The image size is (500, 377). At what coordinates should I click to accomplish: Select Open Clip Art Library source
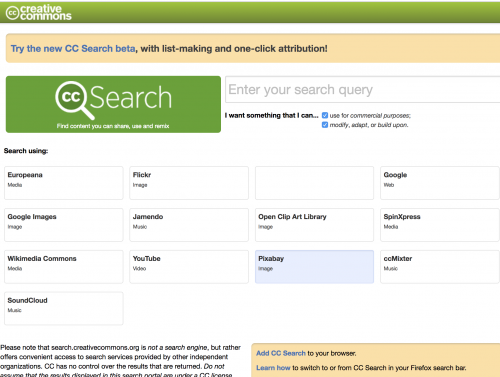(314, 225)
